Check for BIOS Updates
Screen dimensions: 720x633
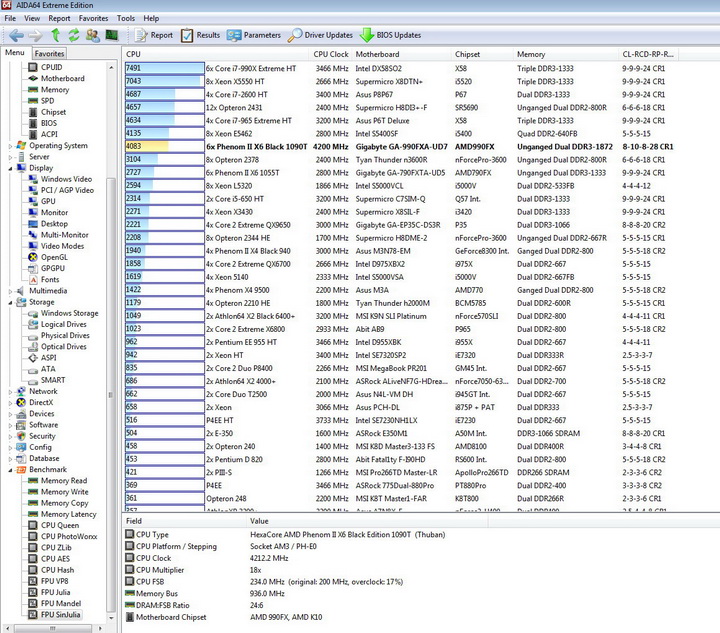coord(390,35)
